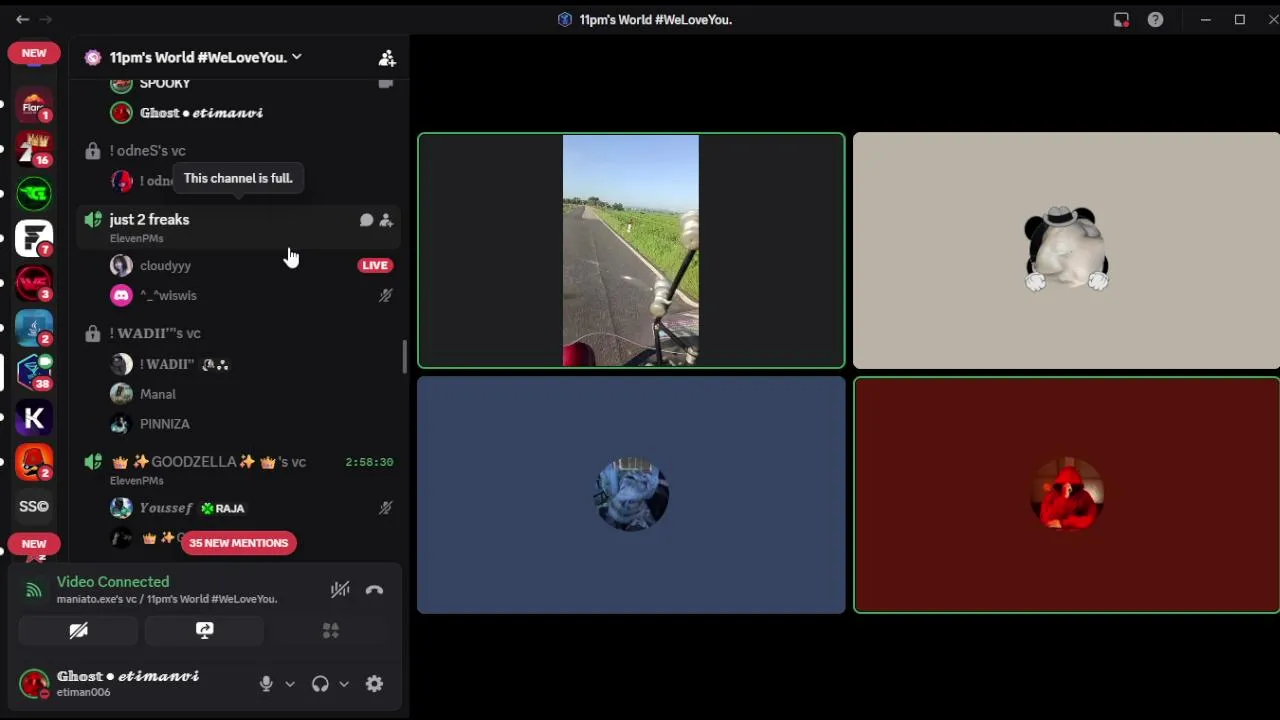
Task: Select the ElevenPMs label under just 2 freaks
Action: tap(136, 239)
